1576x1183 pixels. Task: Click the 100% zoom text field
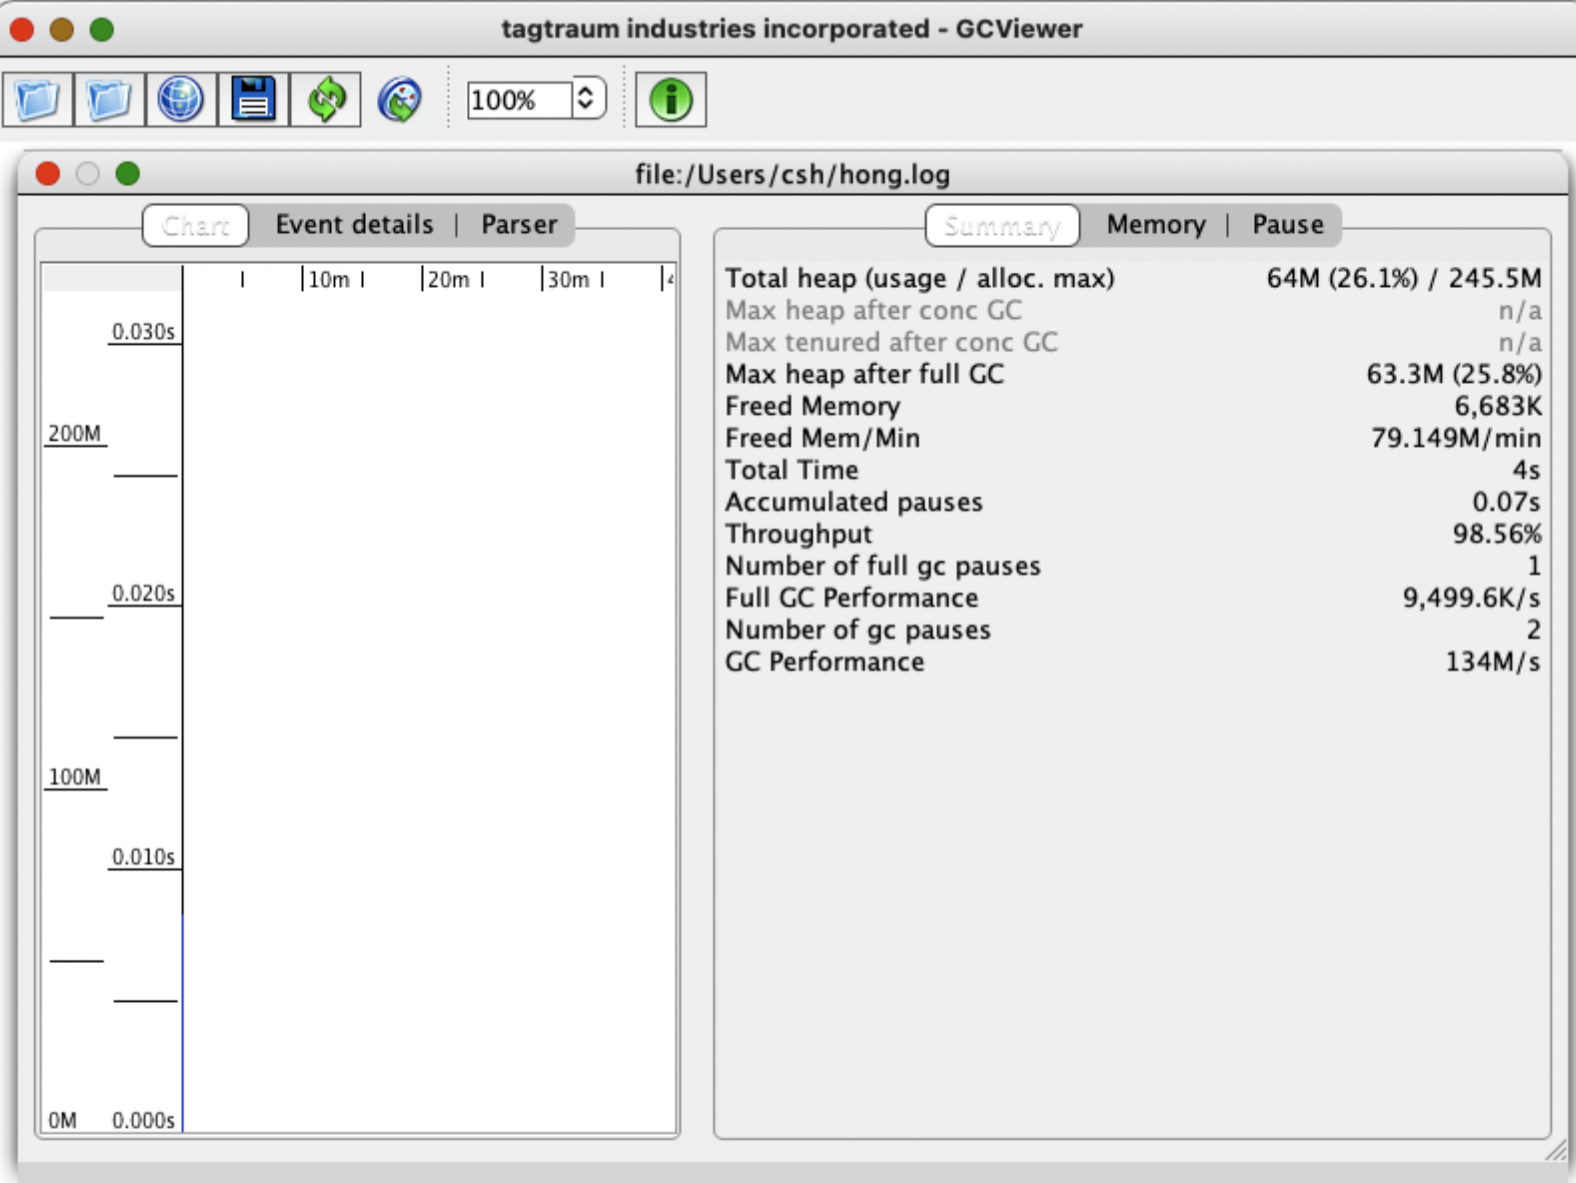pyautogui.click(x=520, y=99)
